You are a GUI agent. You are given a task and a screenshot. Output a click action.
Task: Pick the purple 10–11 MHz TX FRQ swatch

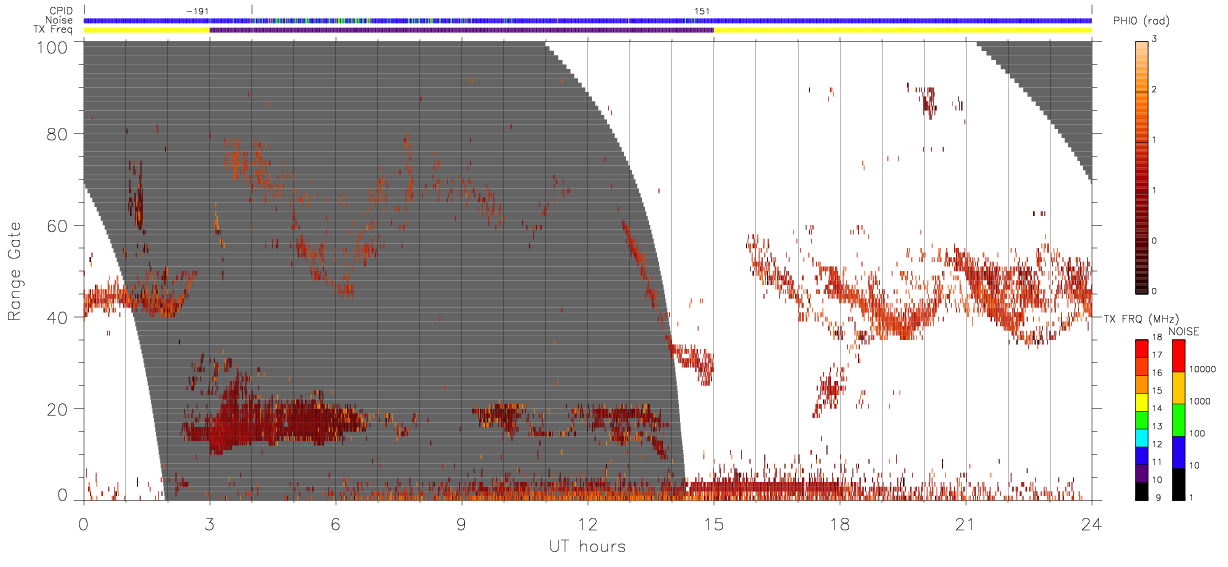1142,471
